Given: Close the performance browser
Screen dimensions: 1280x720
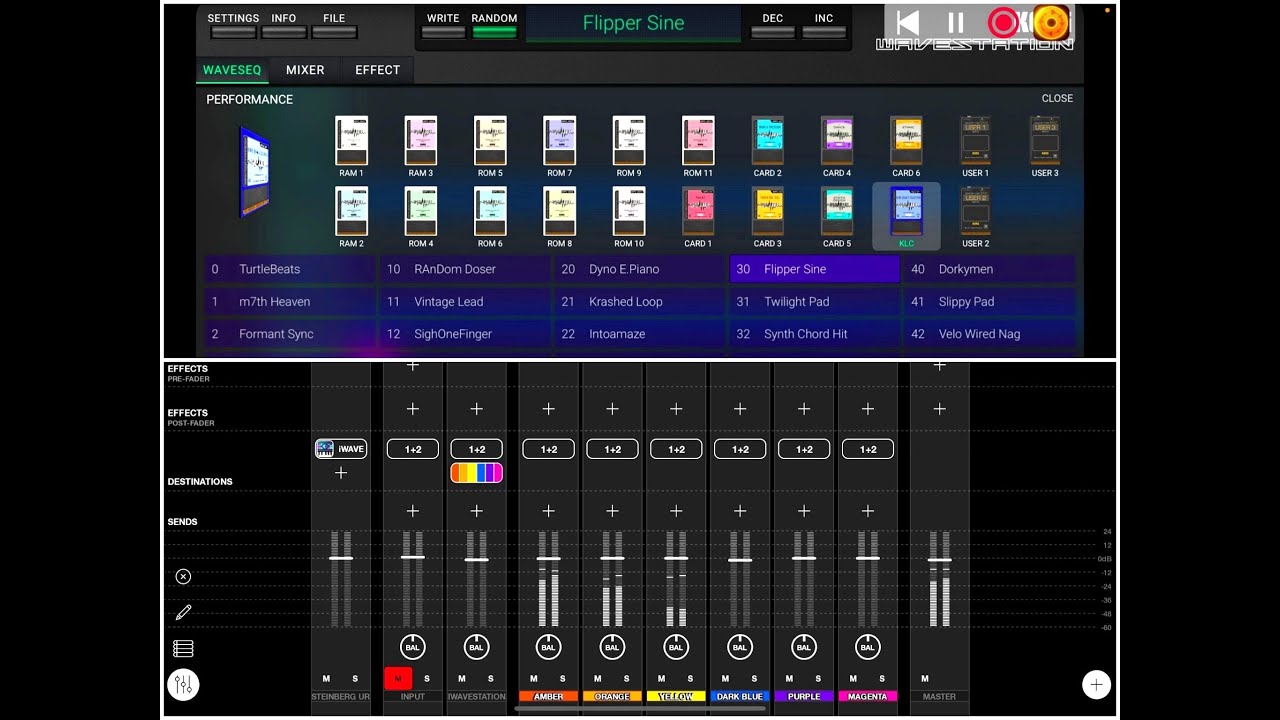Looking at the screenshot, I should tap(1057, 99).
